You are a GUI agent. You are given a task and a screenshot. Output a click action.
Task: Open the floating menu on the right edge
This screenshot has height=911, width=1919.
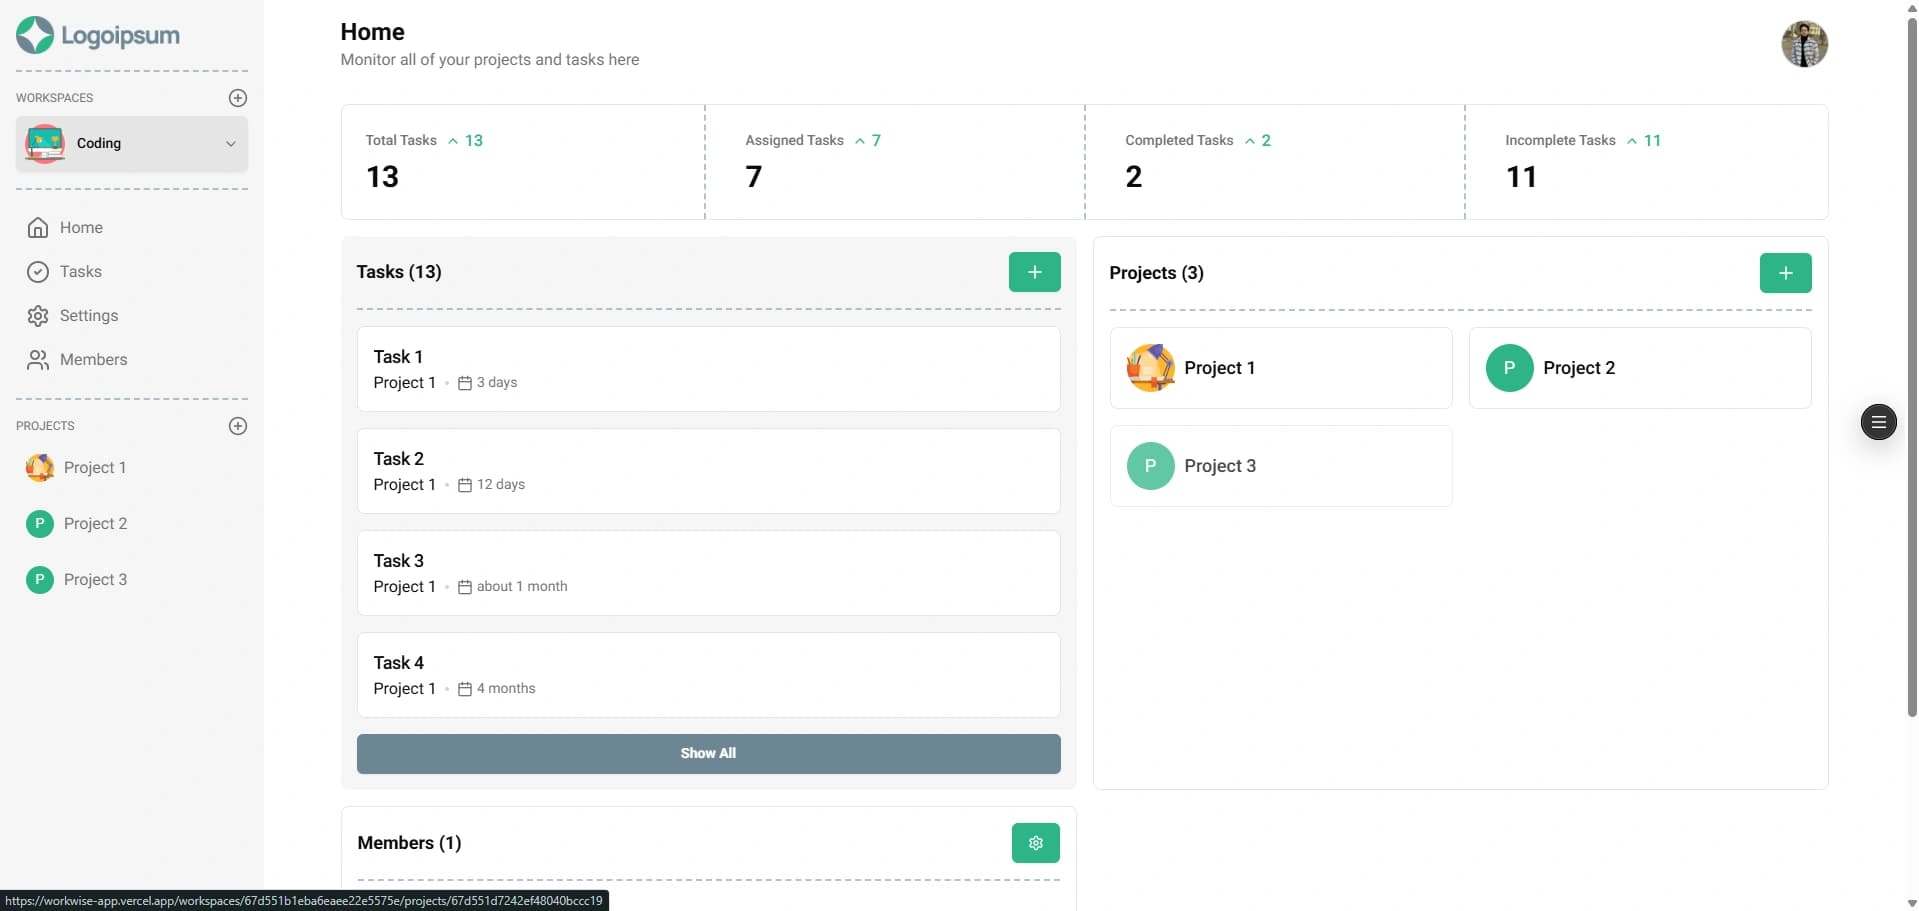[x=1878, y=422]
